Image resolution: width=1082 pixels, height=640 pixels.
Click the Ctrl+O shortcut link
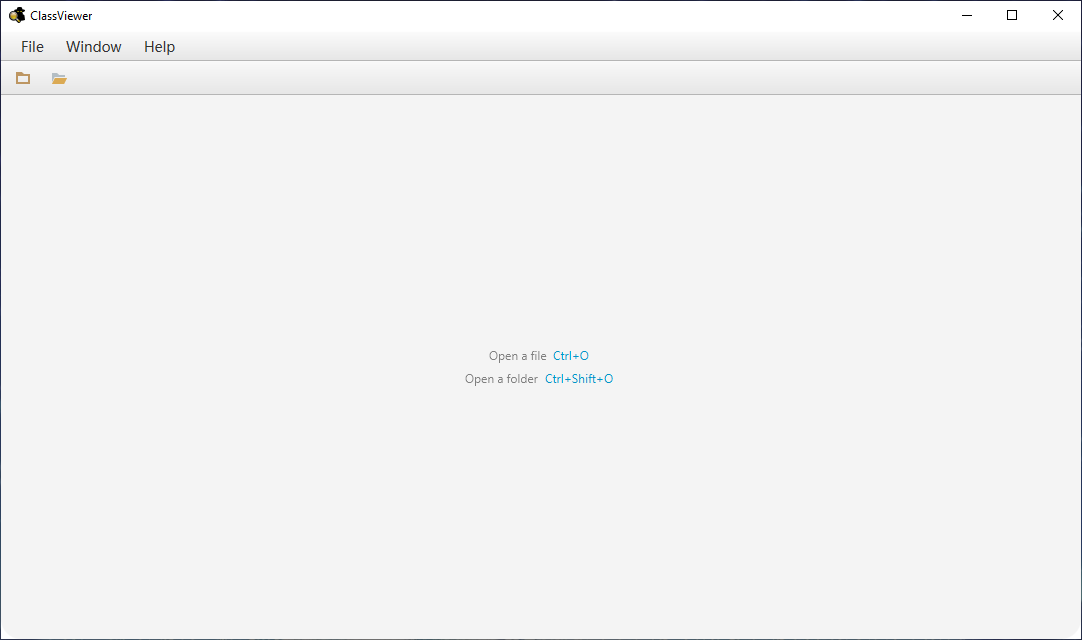tap(571, 356)
